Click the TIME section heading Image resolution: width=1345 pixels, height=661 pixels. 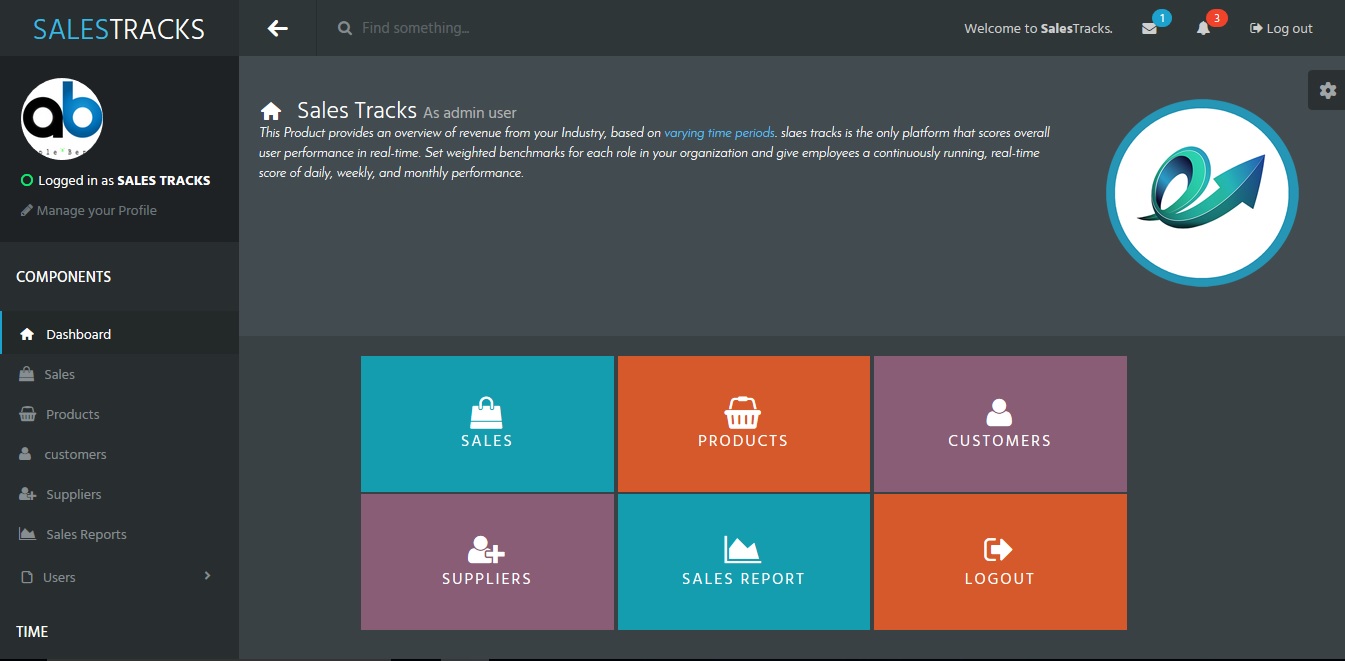pyautogui.click(x=32, y=631)
